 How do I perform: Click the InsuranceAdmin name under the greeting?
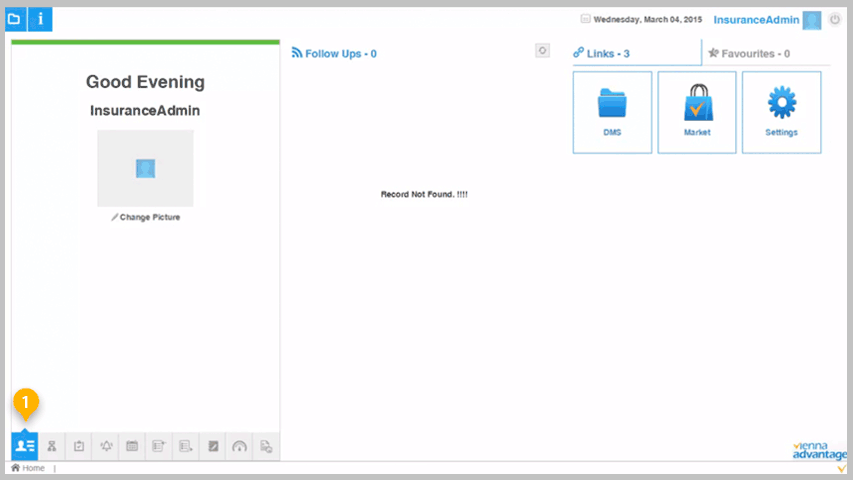[145, 110]
